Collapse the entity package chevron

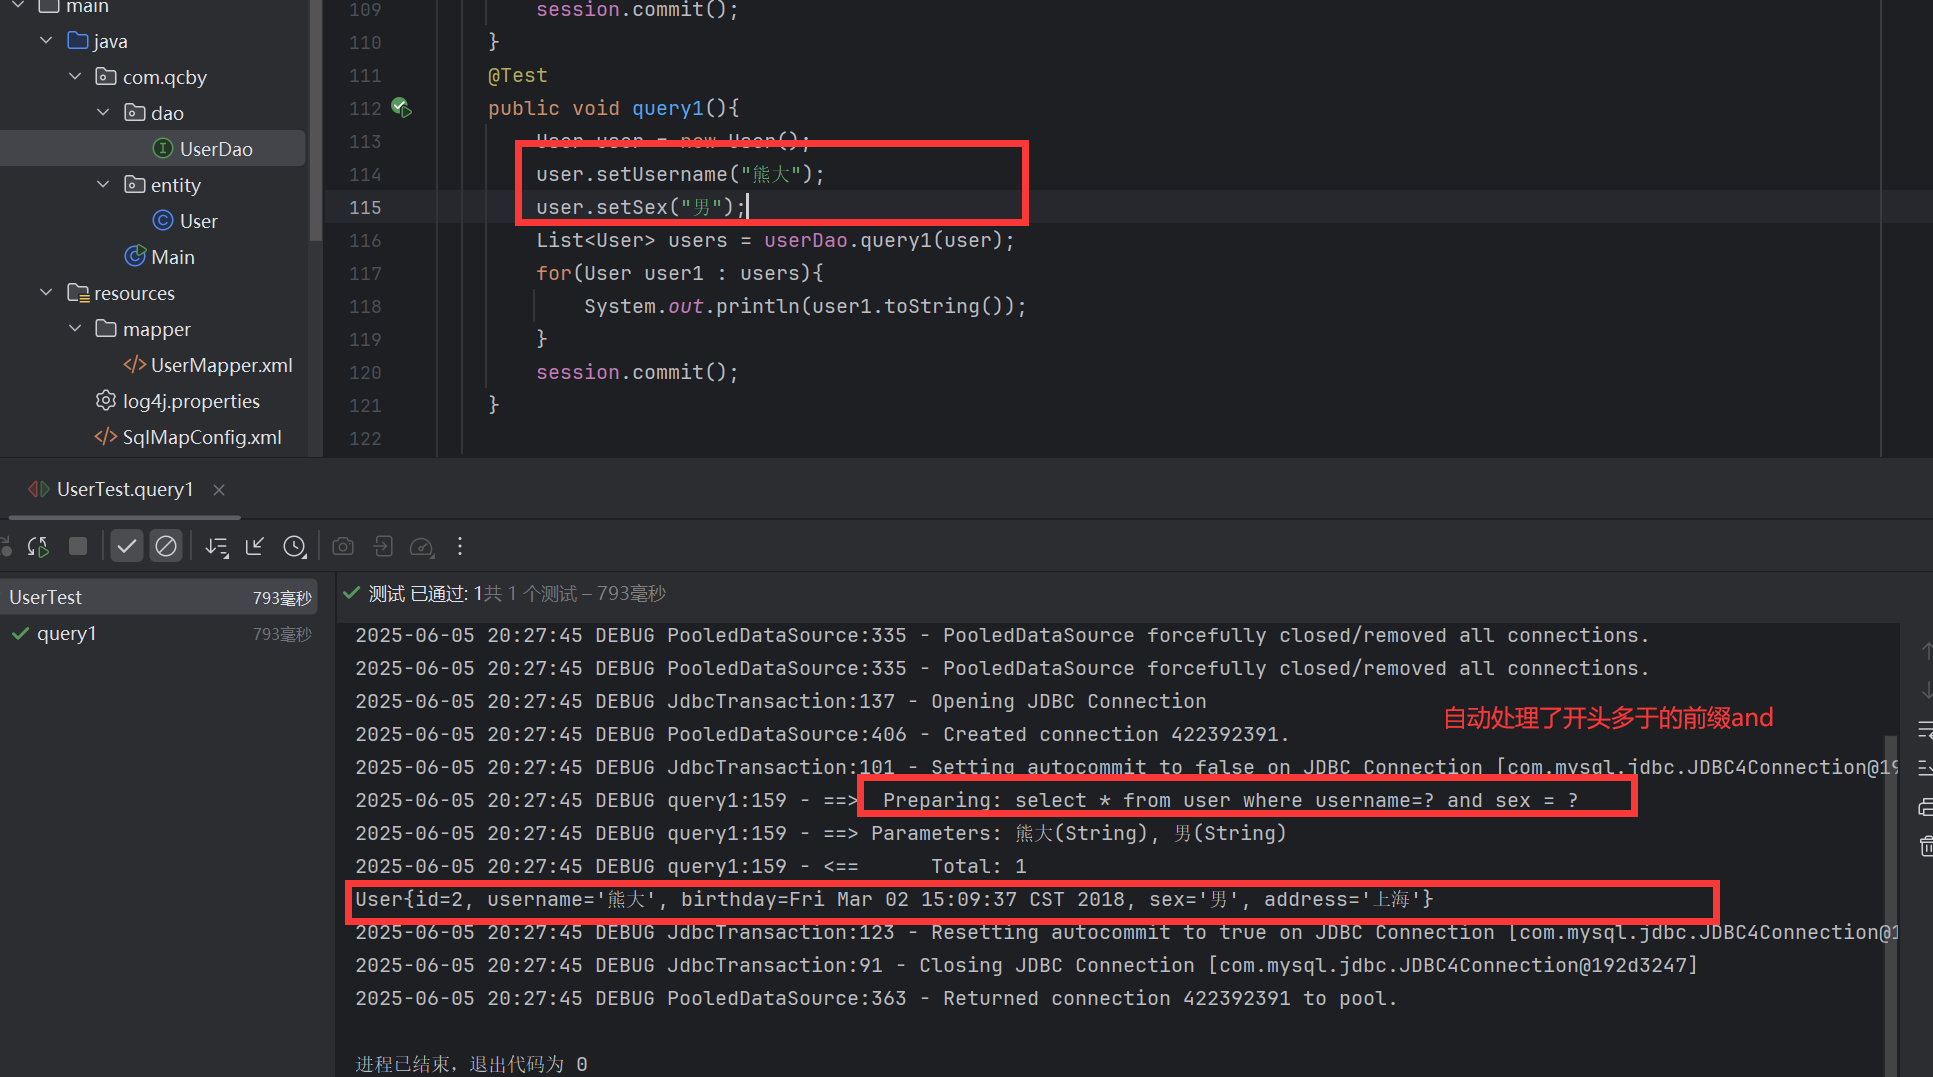(x=103, y=185)
